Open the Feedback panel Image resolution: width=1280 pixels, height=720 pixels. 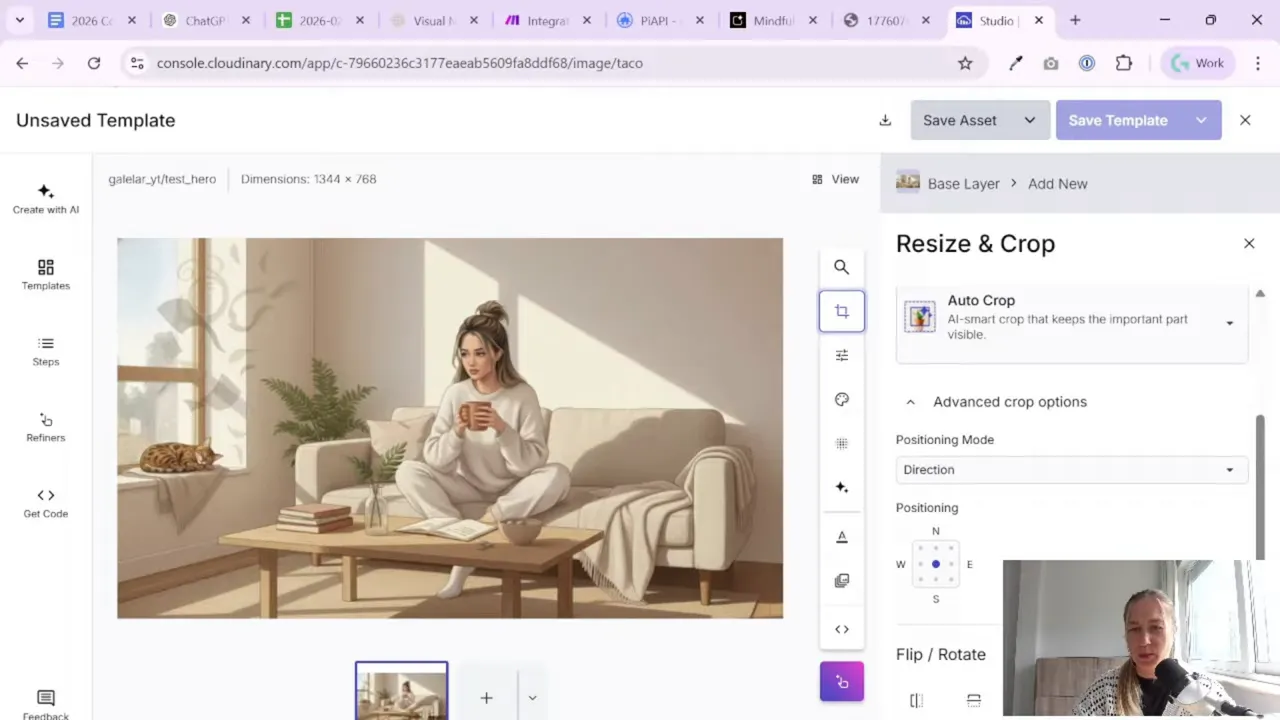(46, 704)
